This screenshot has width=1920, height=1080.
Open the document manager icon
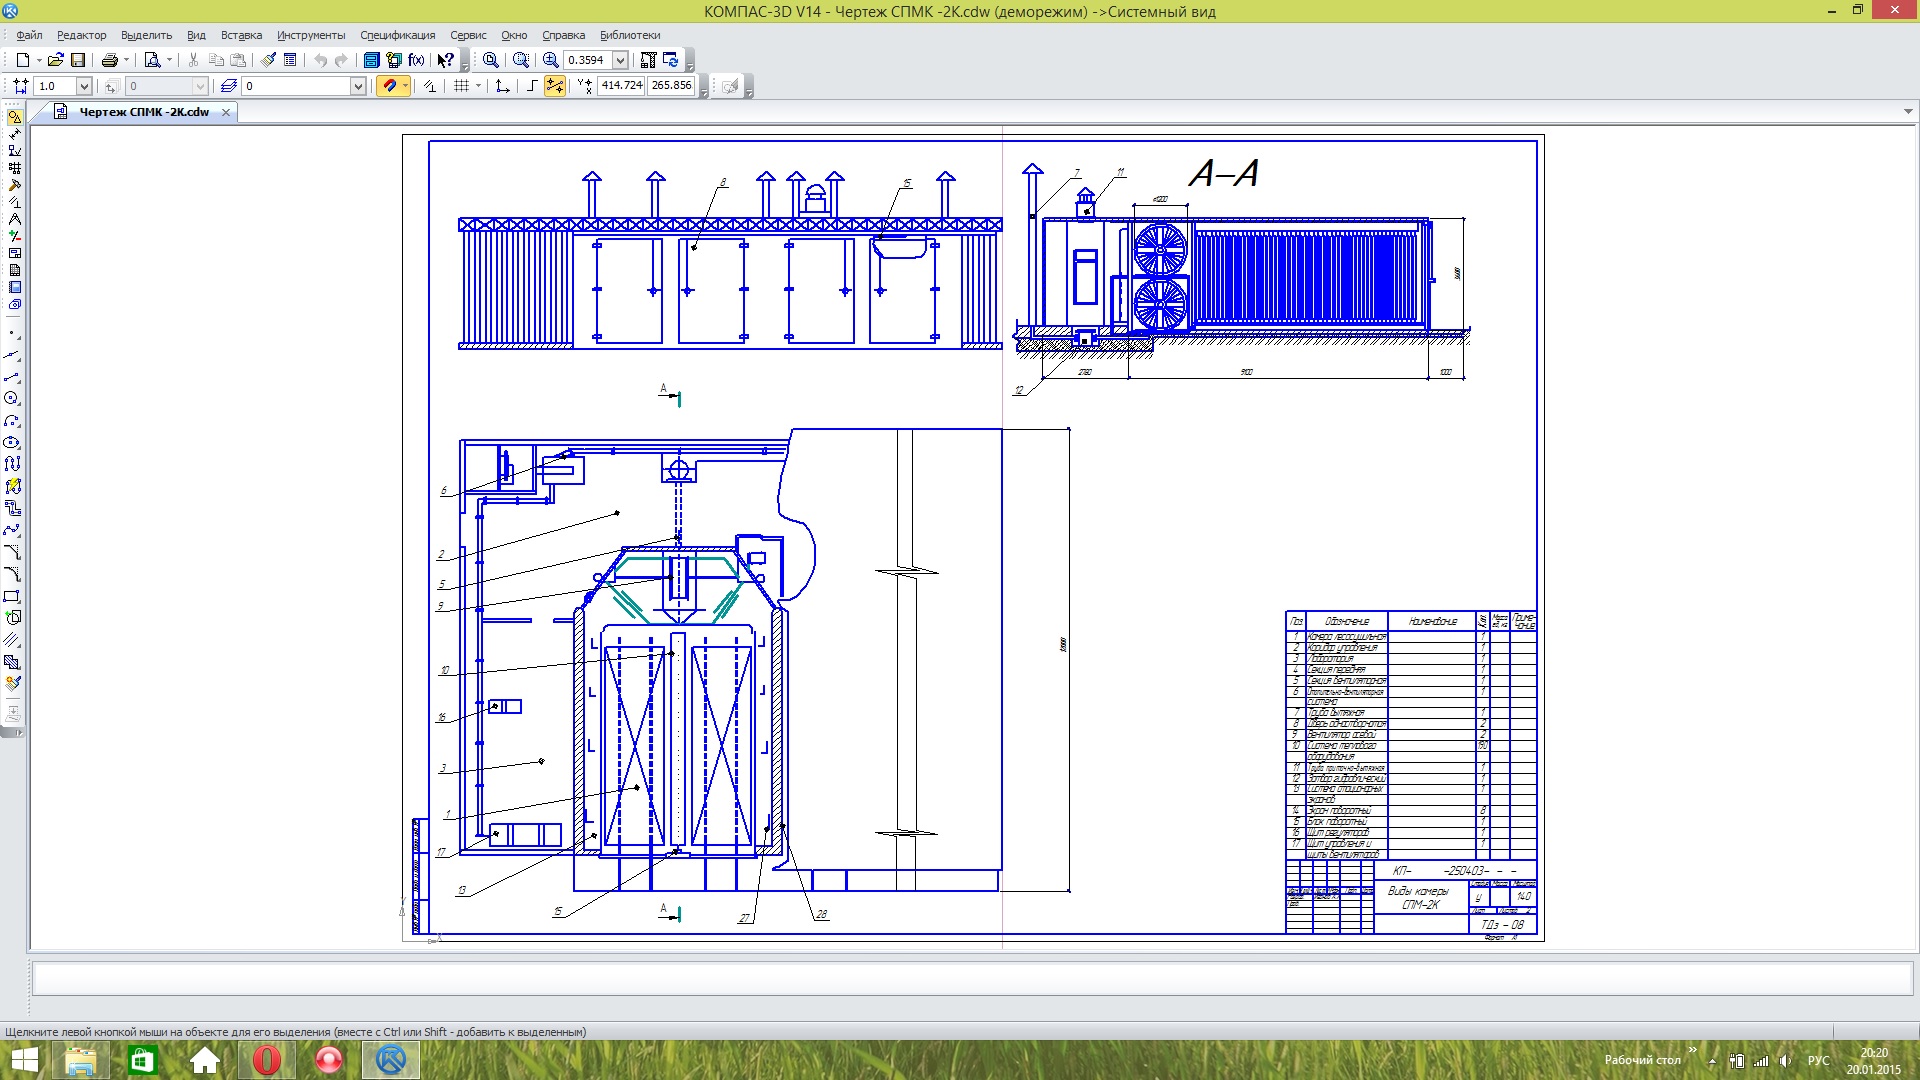(x=371, y=60)
